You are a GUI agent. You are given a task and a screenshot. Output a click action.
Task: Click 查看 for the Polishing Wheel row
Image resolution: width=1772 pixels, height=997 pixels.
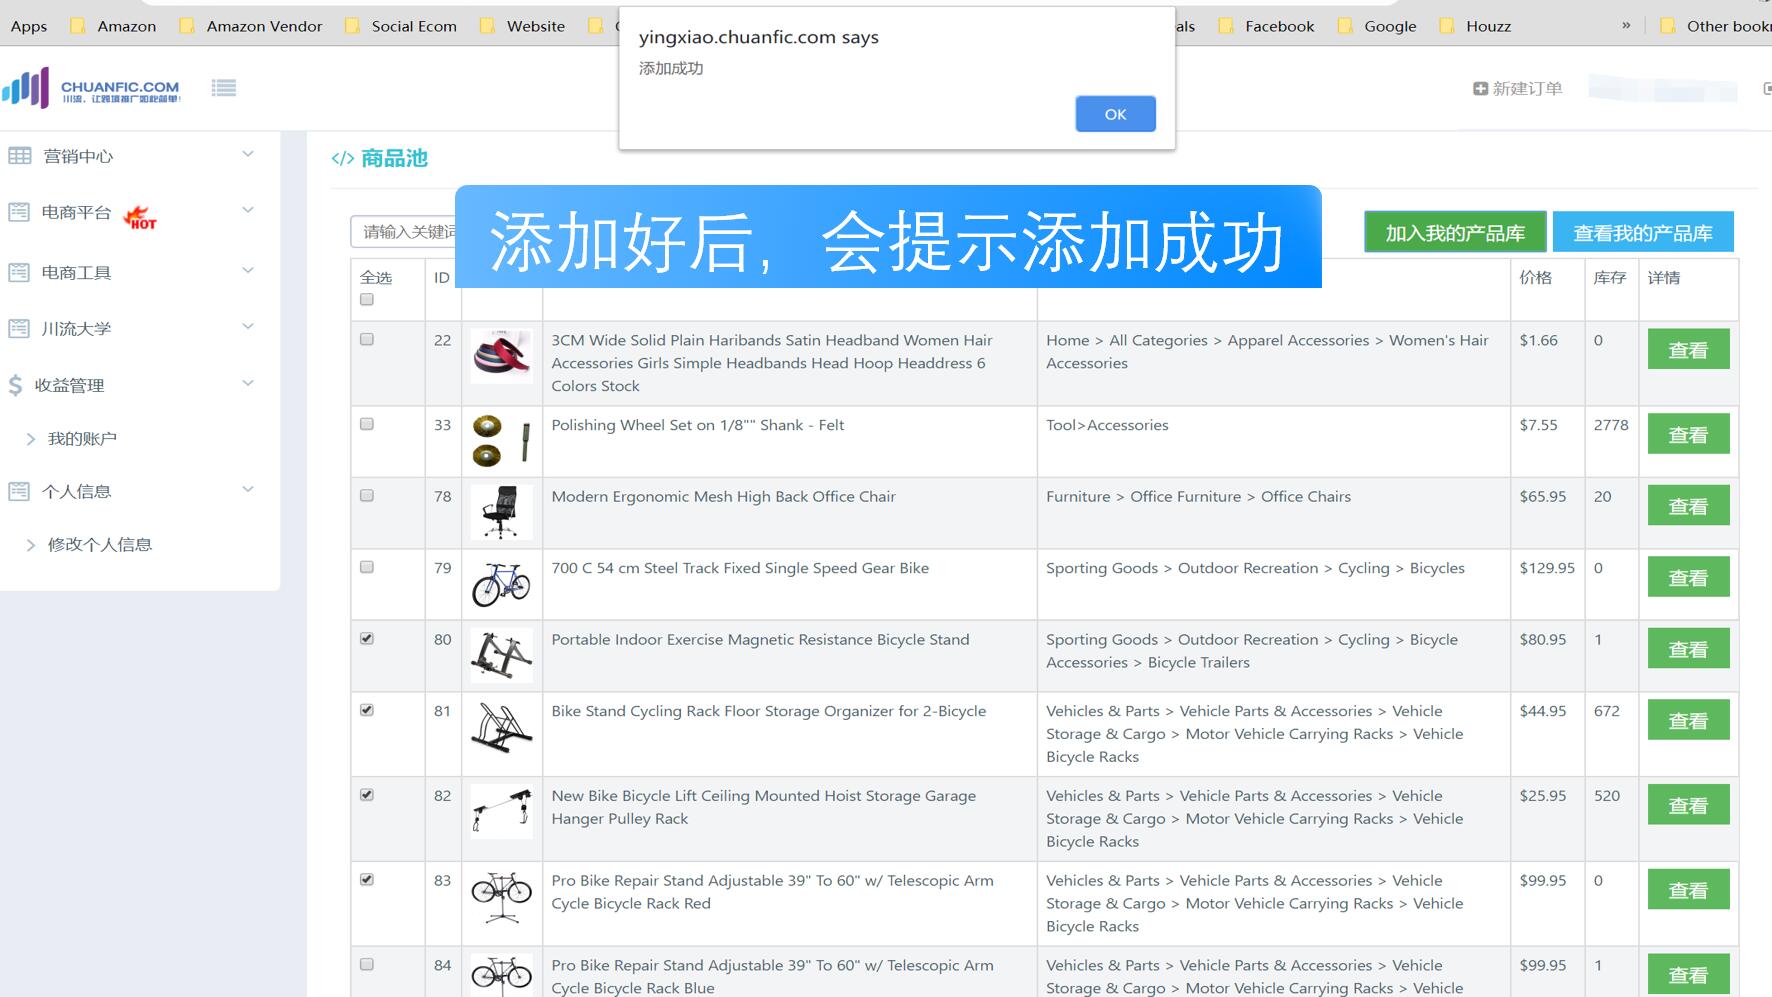coord(1688,435)
